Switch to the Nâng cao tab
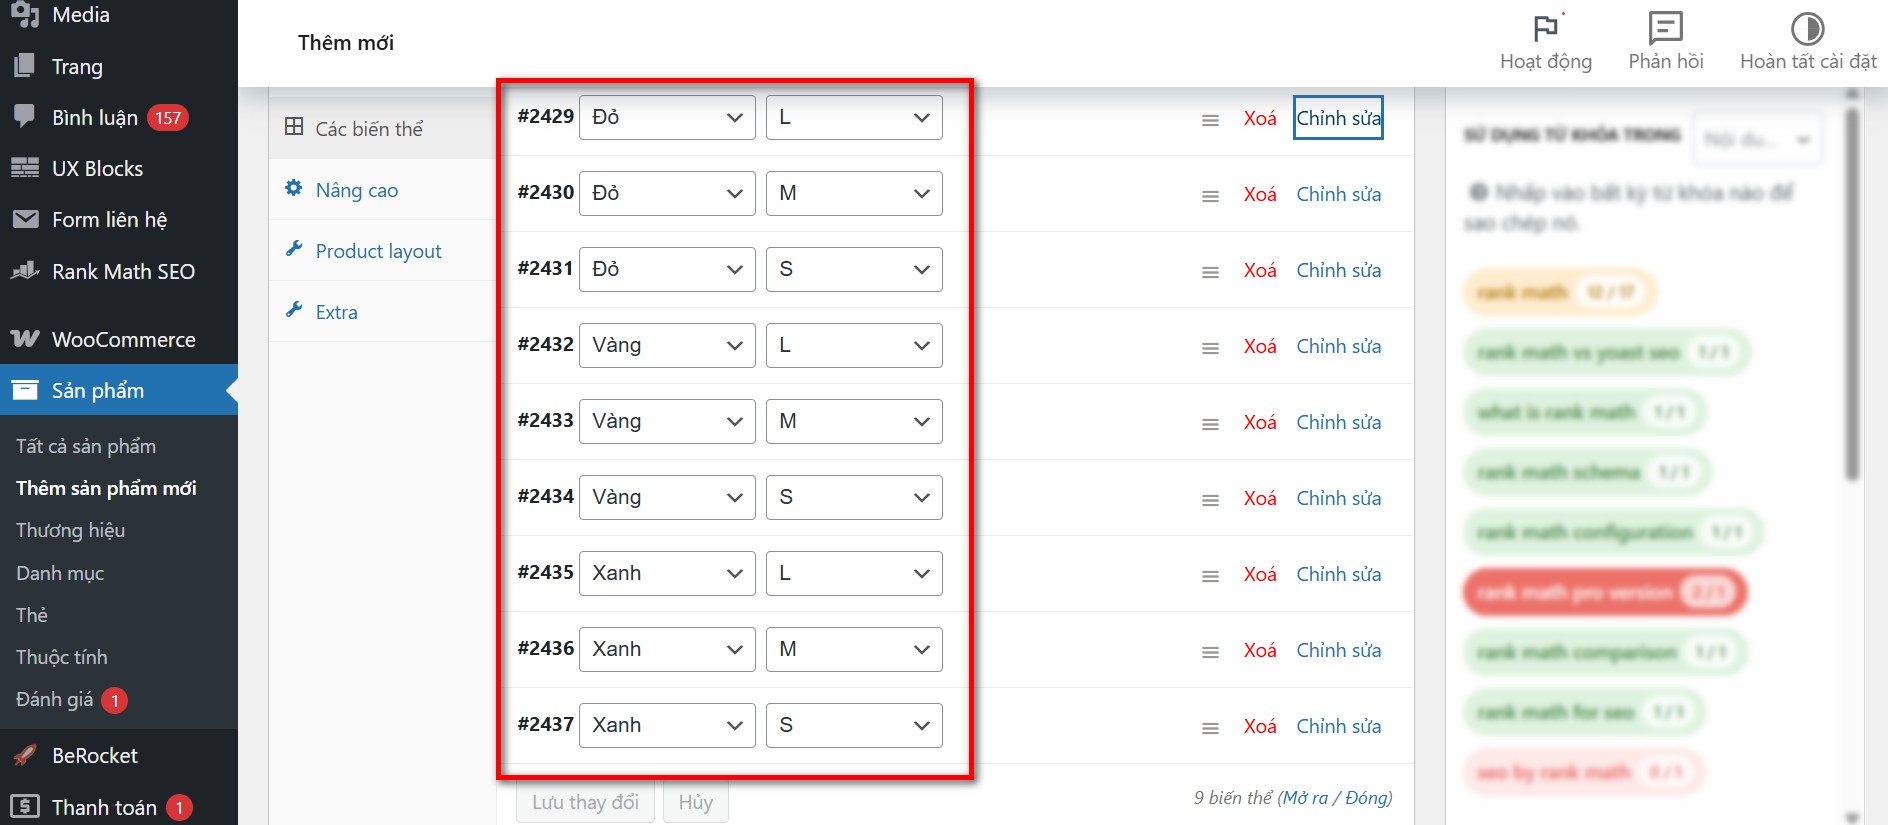This screenshot has height=825, width=1888. point(356,190)
